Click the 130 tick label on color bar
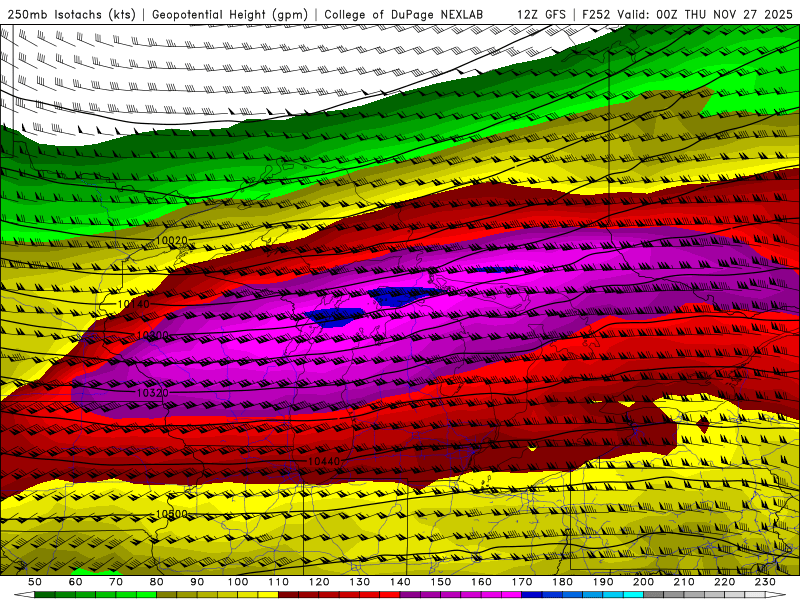Screen dimensions: 800x600 pos(360,582)
